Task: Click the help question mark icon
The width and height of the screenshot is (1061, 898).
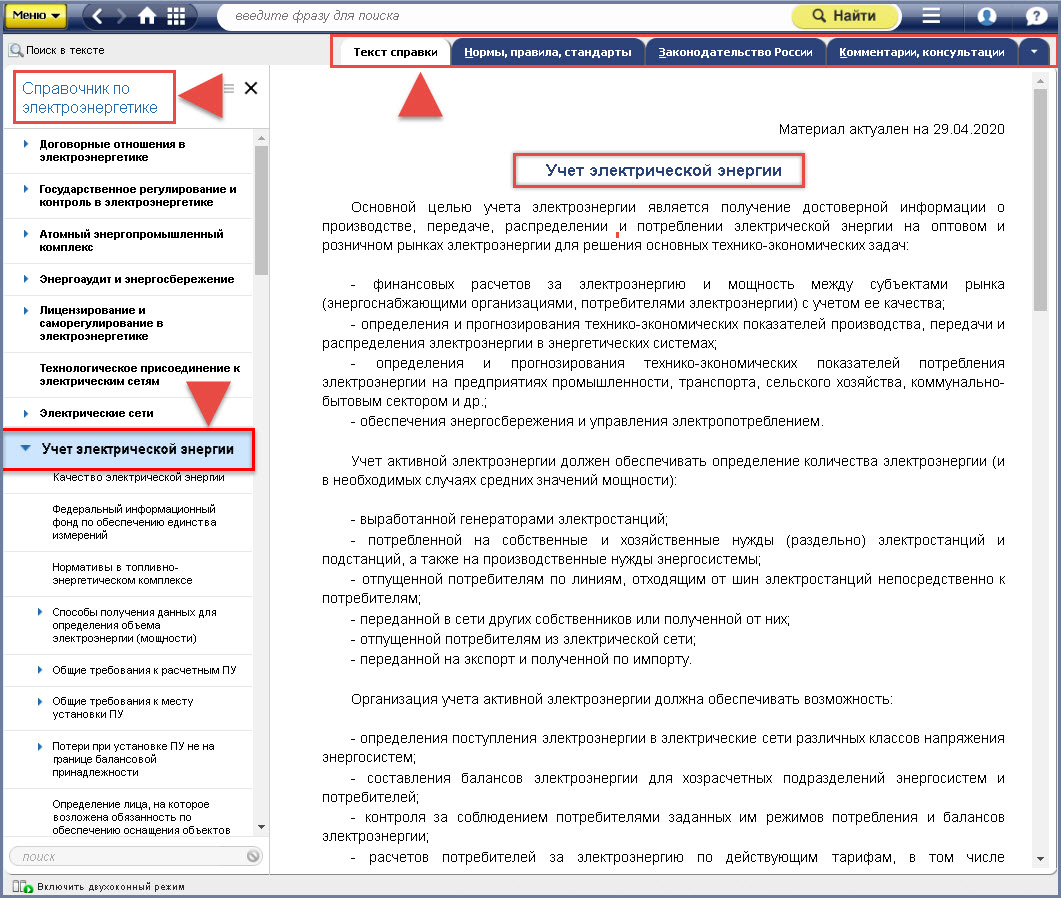Action: click(x=1036, y=16)
